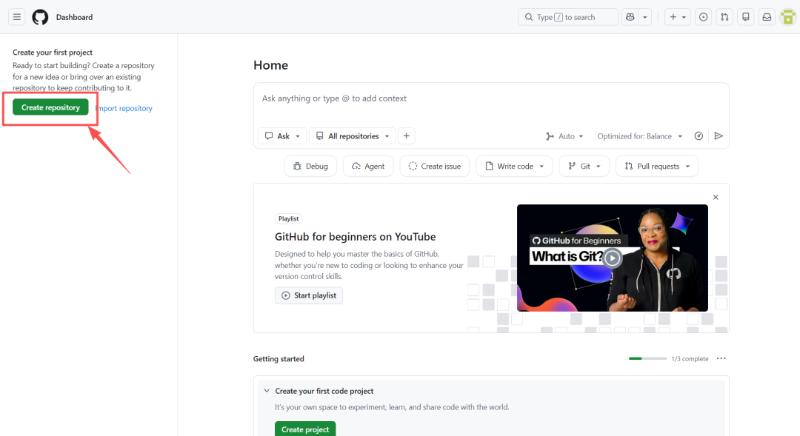
Task: Click the send arrow icon in chat
Action: click(x=718, y=136)
